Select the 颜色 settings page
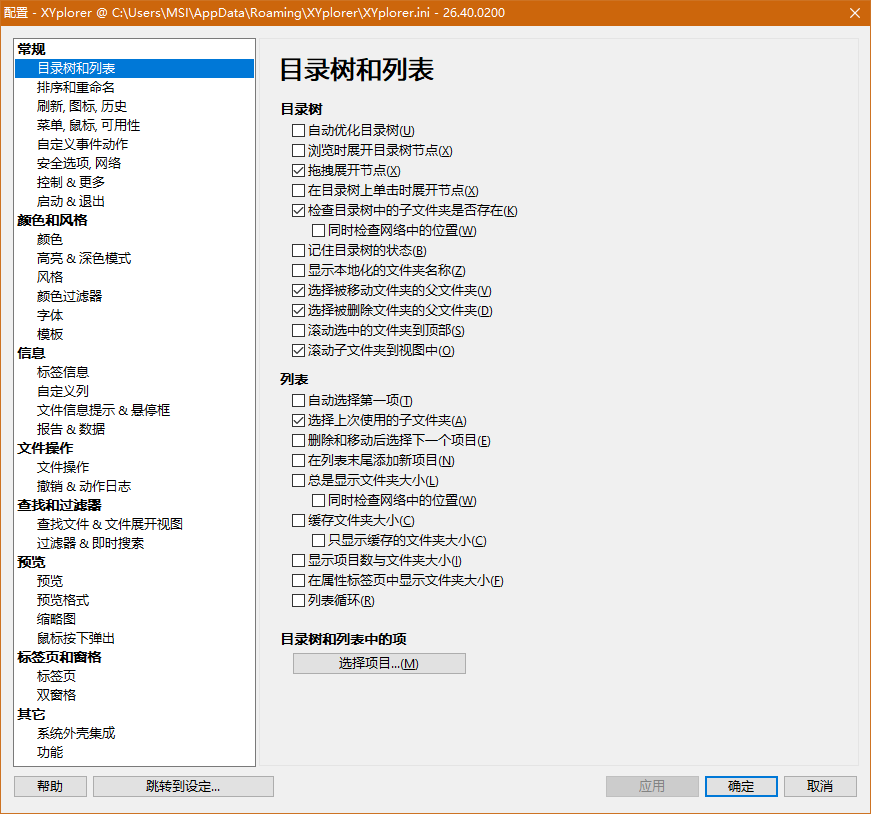 [49, 239]
